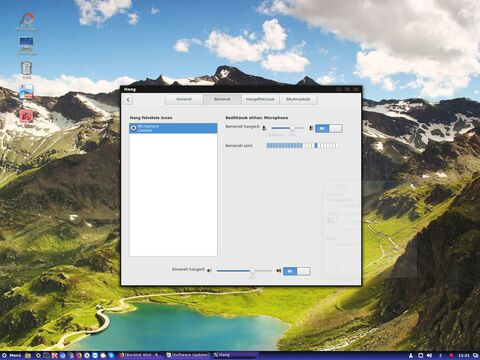The width and height of the screenshot is (480, 360).
Task: Select the Microphone Camera input device
Action: [x=173, y=128]
